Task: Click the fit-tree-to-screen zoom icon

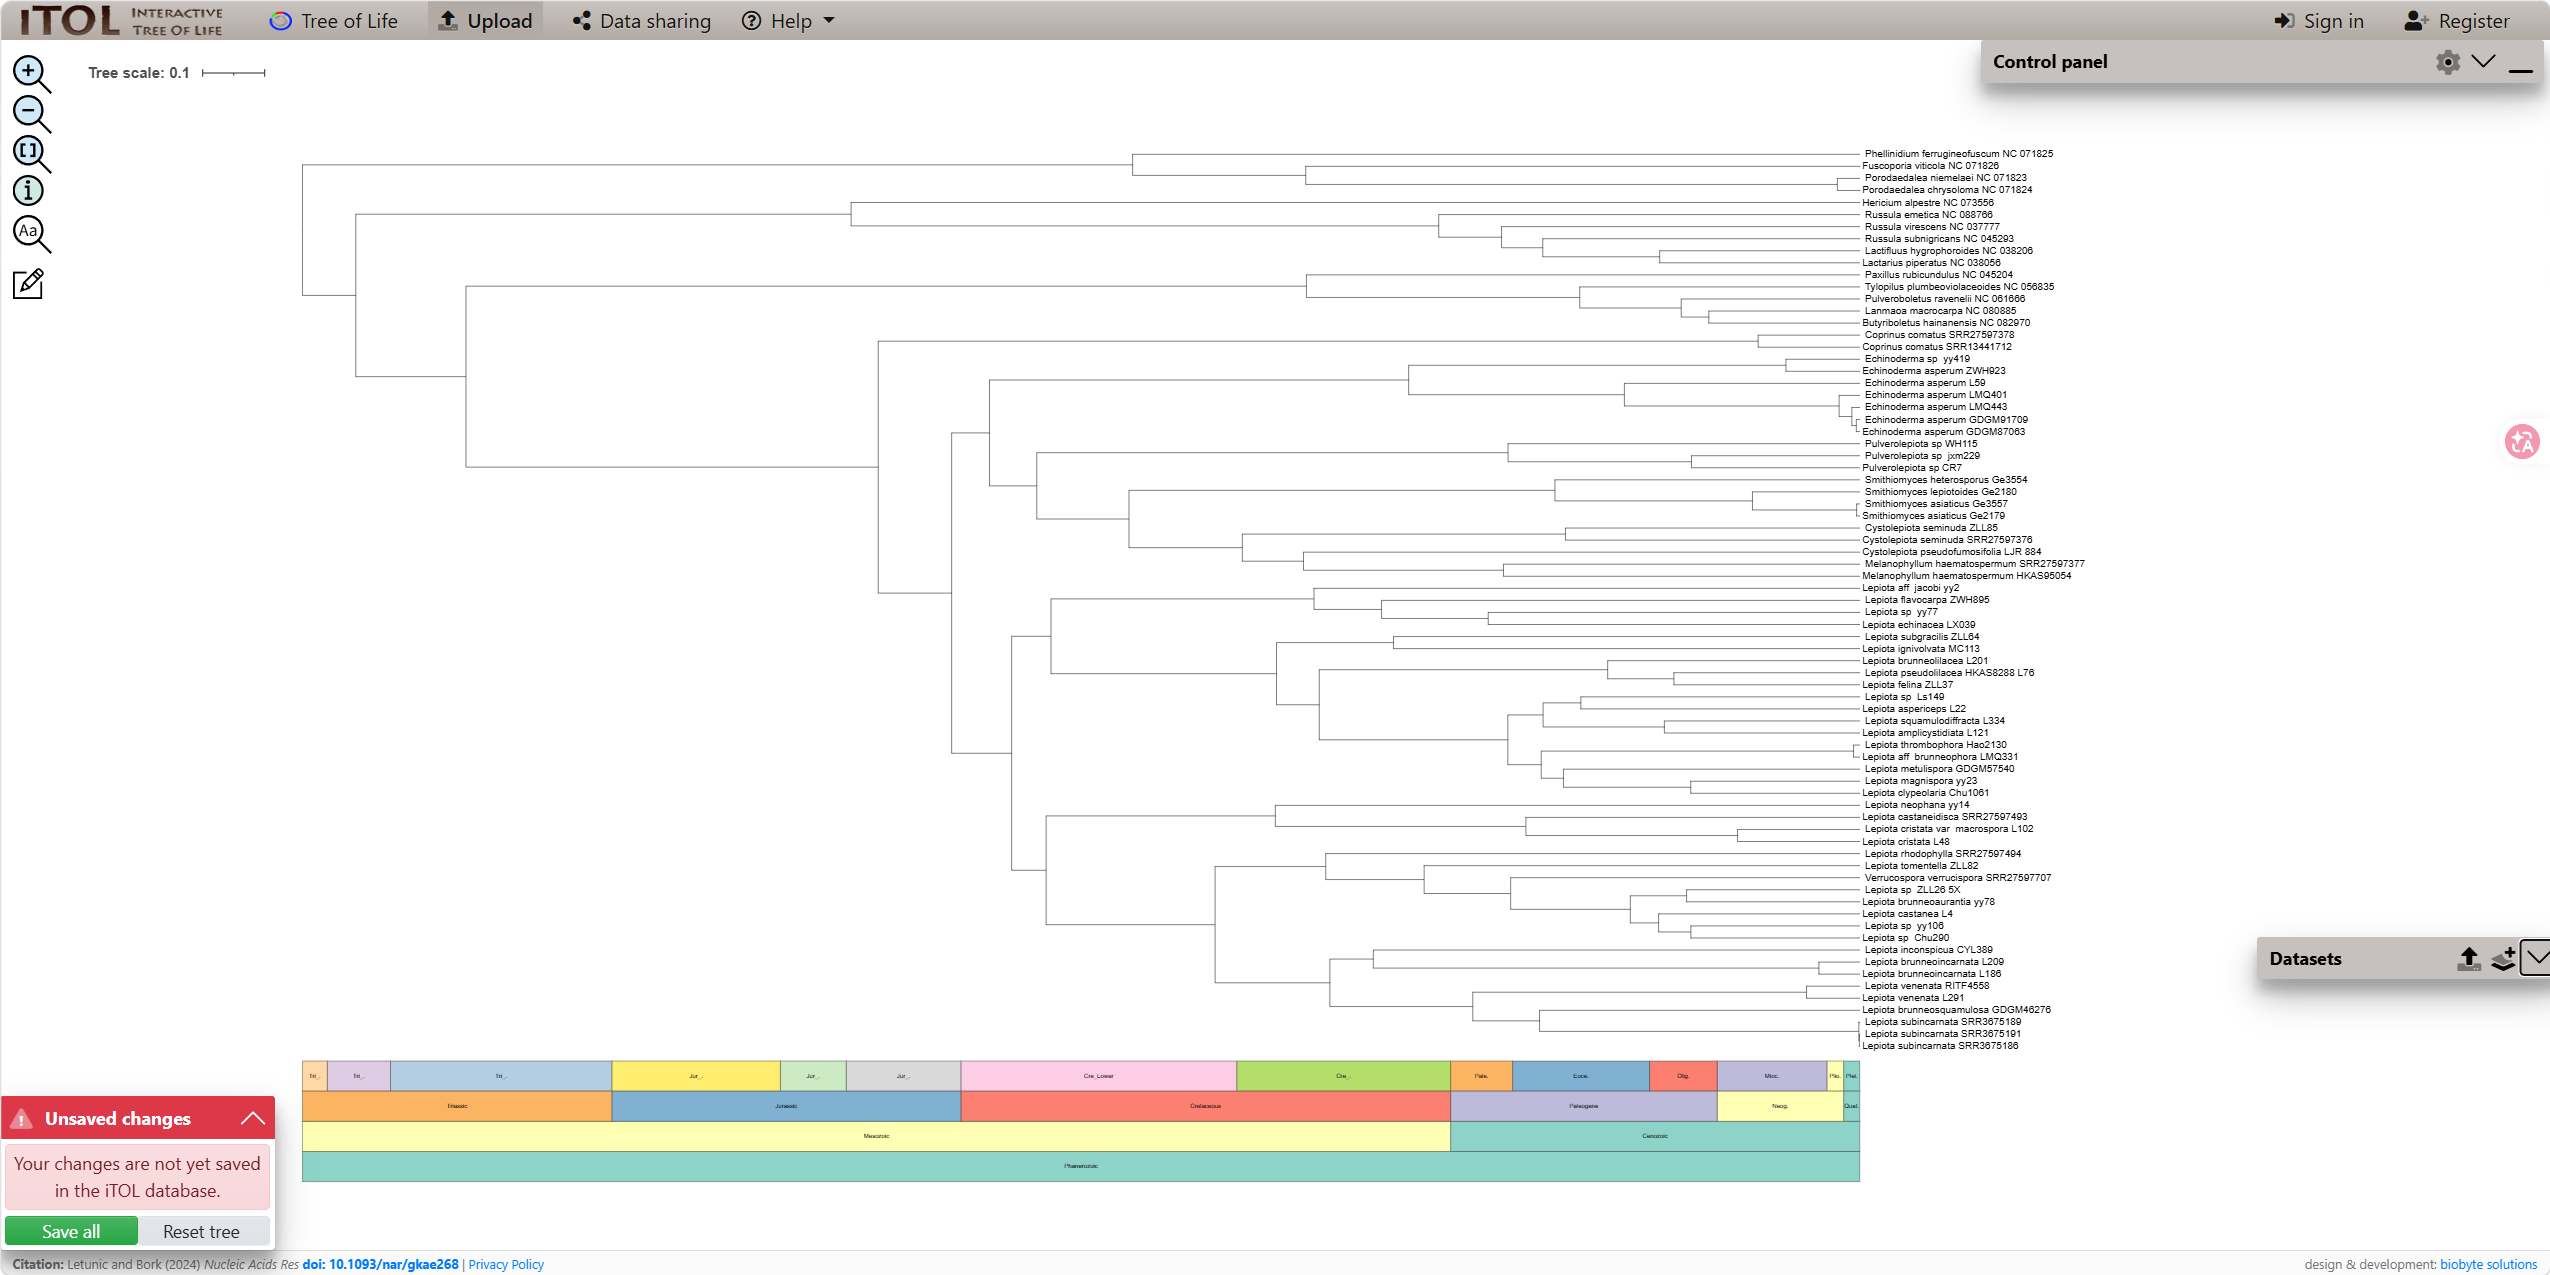Action: click(31, 153)
